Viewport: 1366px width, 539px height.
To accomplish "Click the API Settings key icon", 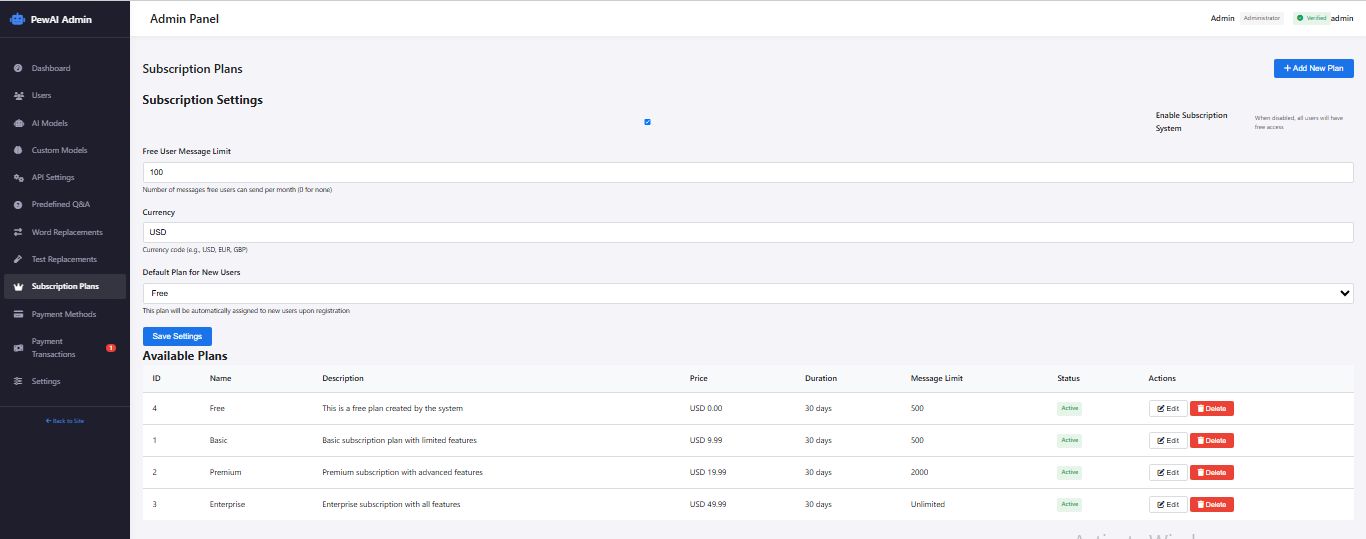I will click(18, 178).
